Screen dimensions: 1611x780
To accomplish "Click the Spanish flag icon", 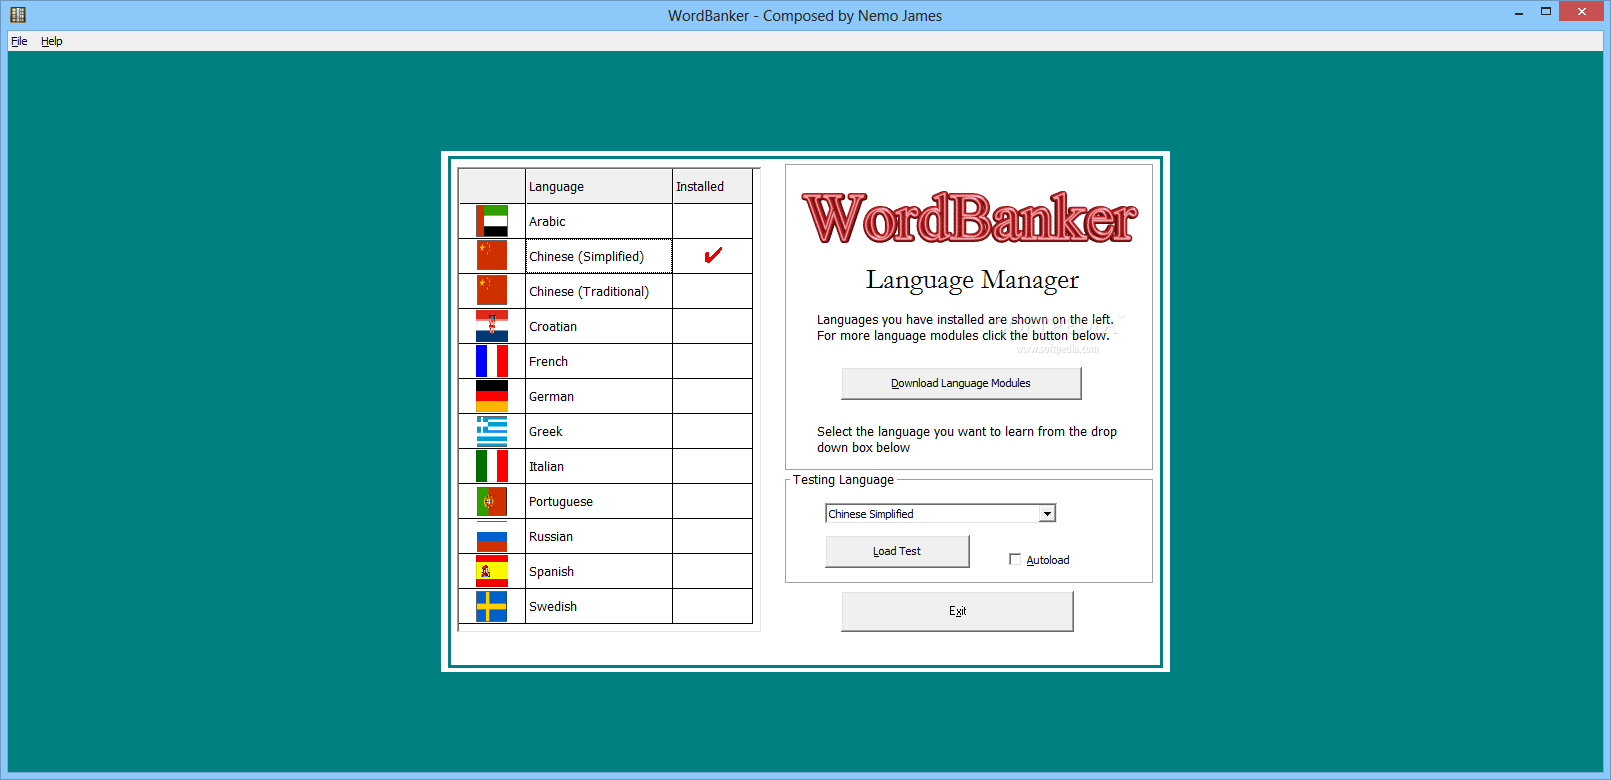I will 492,571.
